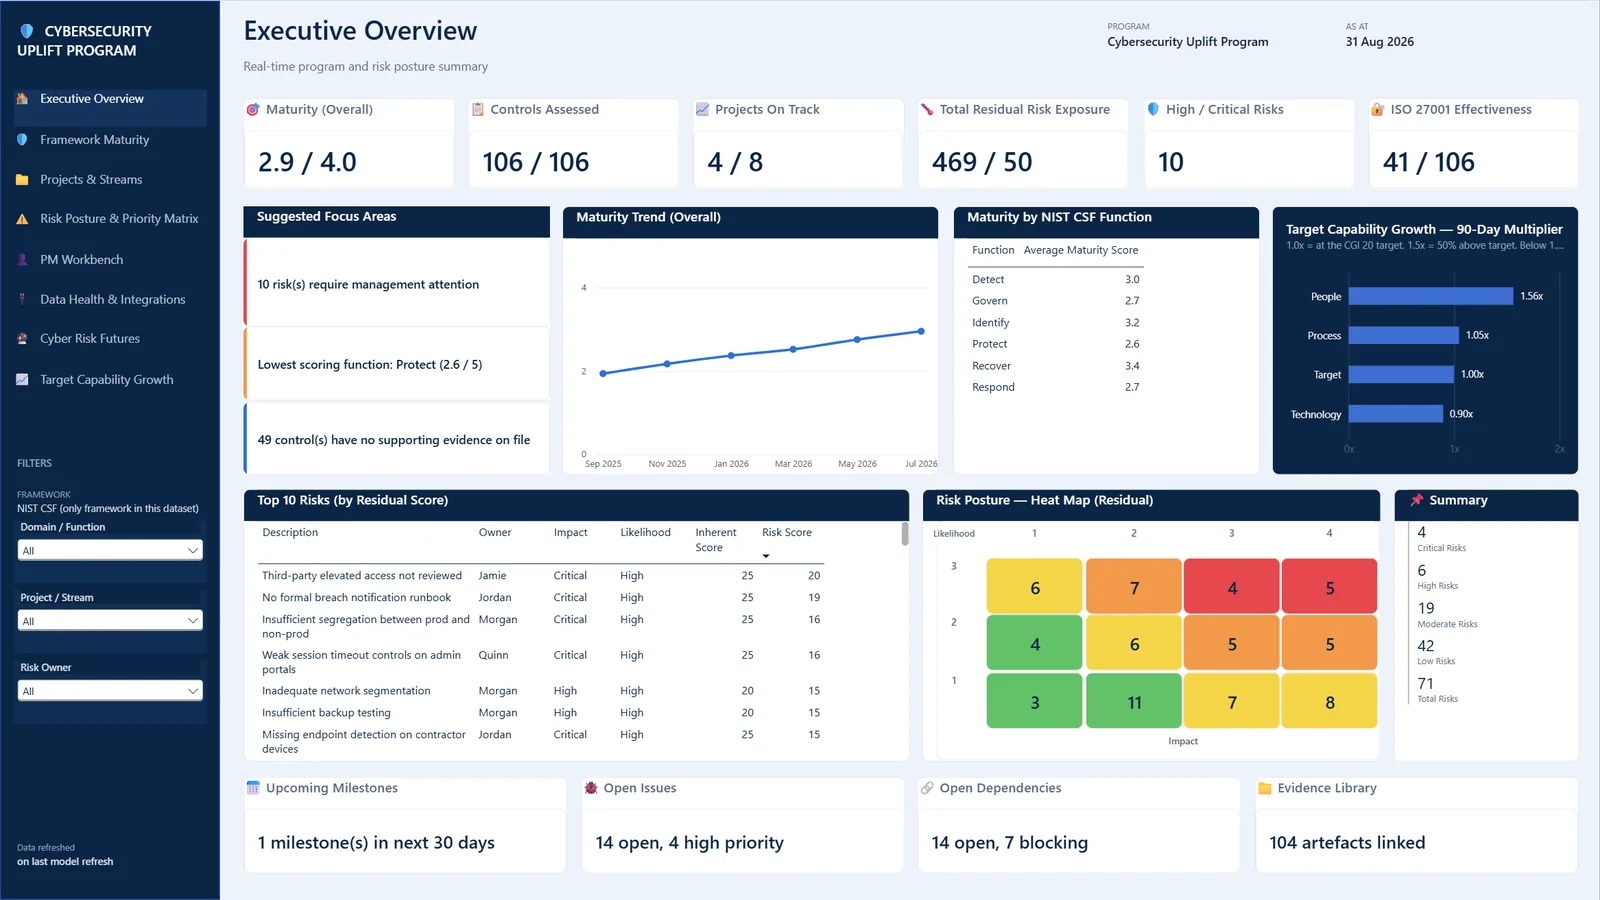
Task: Click the Projects & Streams folder icon
Action: [x=22, y=180]
